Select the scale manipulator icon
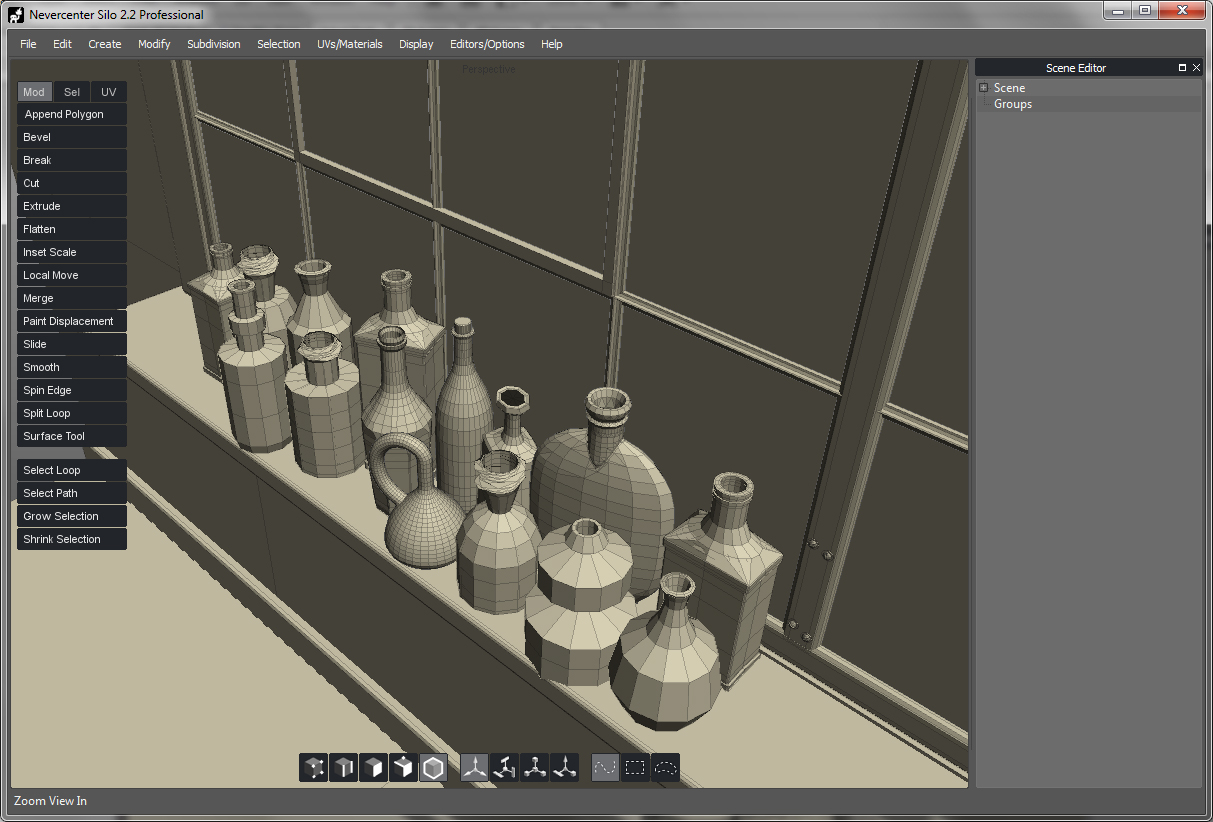 click(535, 768)
